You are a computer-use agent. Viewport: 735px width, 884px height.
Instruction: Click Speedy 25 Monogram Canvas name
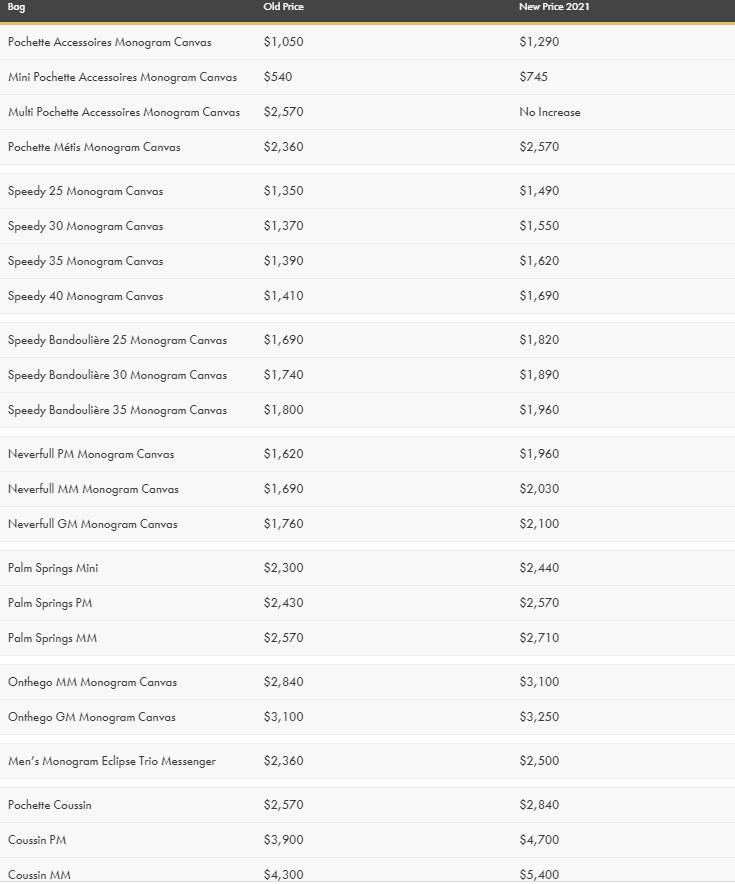click(x=85, y=191)
